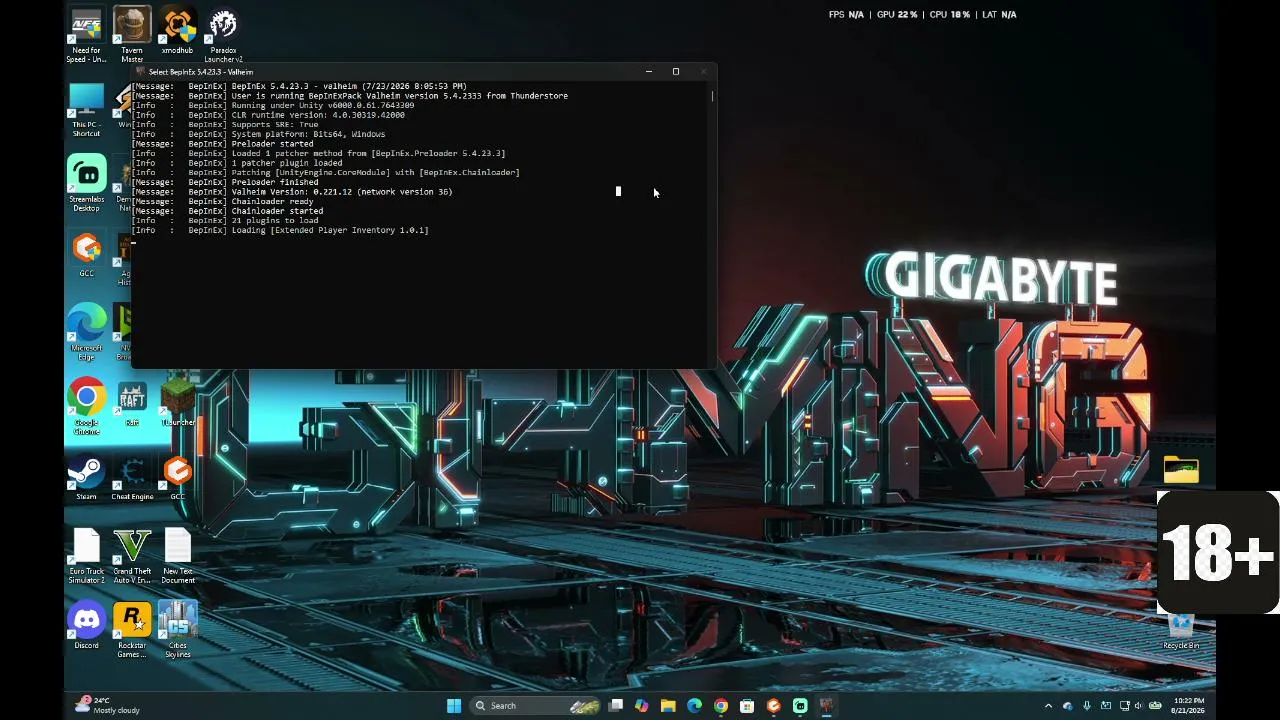Open the microphone tray icon
The width and height of the screenshot is (1280, 720).
pyautogui.click(x=1087, y=705)
